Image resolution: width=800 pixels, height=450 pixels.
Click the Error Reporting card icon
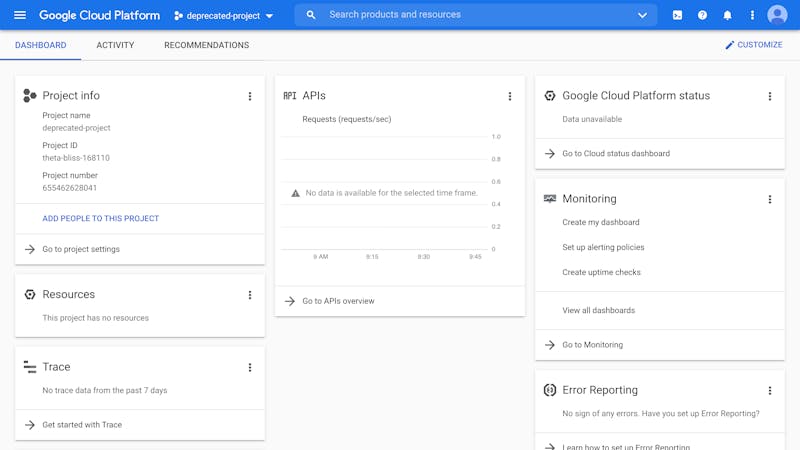click(x=549, y=390)
